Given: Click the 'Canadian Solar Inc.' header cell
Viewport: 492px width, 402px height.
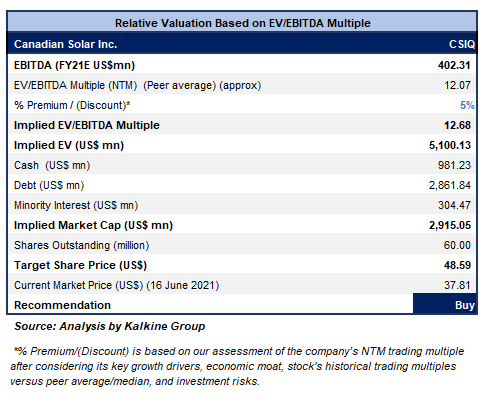Looking at the screenshot, I should [x=66, y=44].
